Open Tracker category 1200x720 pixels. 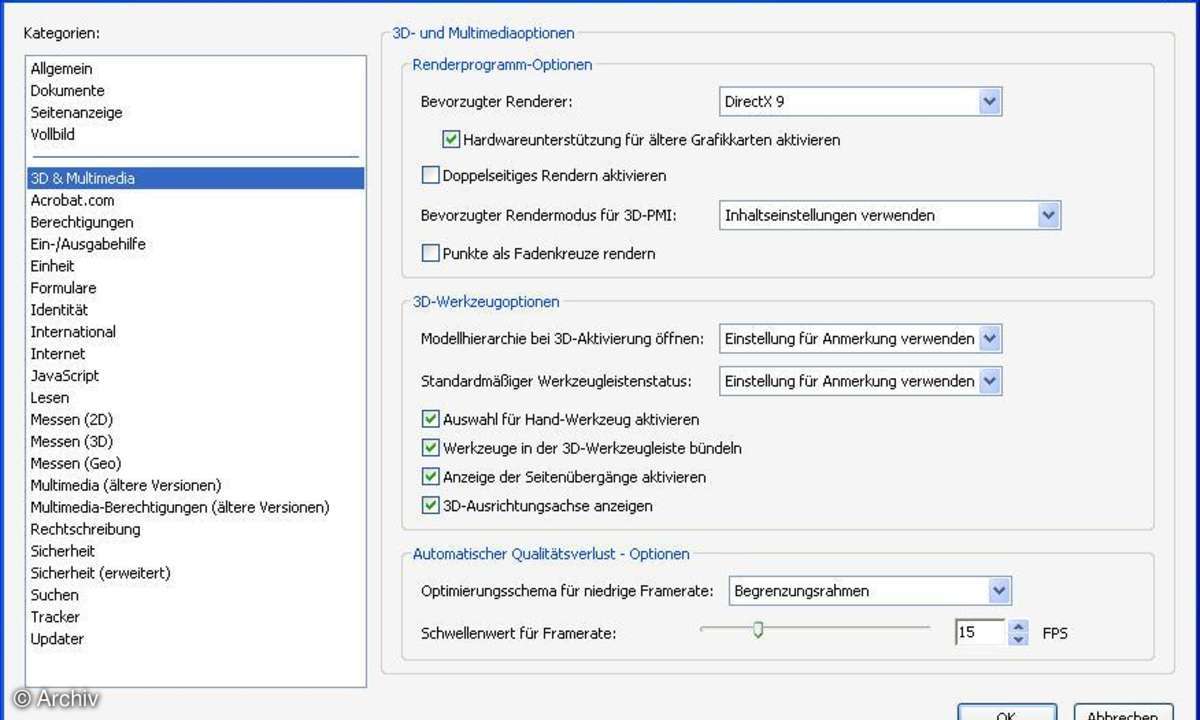click(x=195, y=617)
